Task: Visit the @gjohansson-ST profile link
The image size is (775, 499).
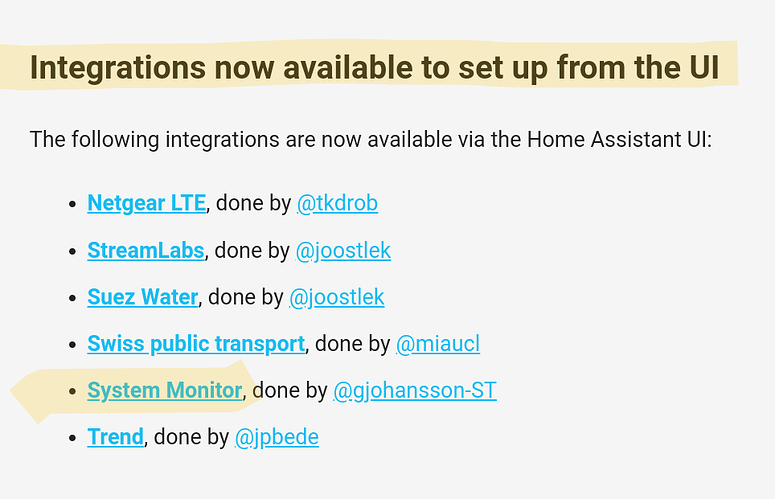Action: (414, 390)
